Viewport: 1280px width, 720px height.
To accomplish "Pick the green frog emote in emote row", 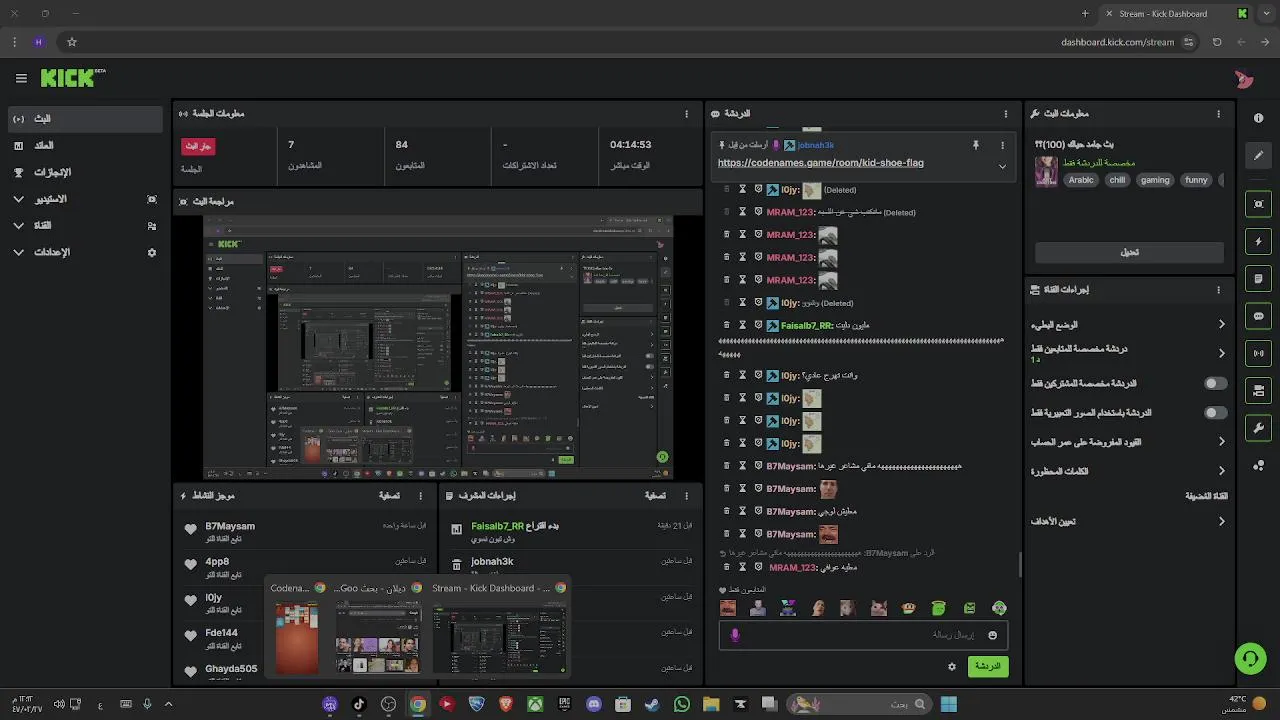I will pyautogui.click(x=938, y=608).
